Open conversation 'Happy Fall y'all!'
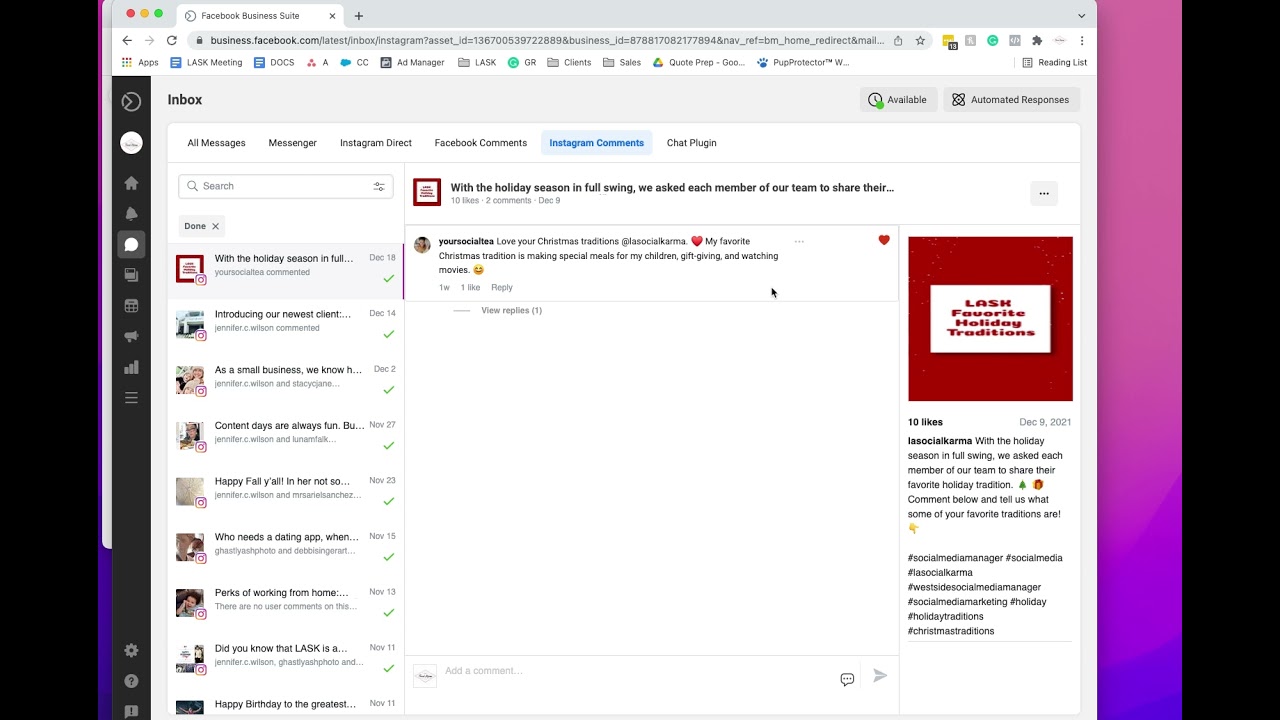 [x=286, y=495]
